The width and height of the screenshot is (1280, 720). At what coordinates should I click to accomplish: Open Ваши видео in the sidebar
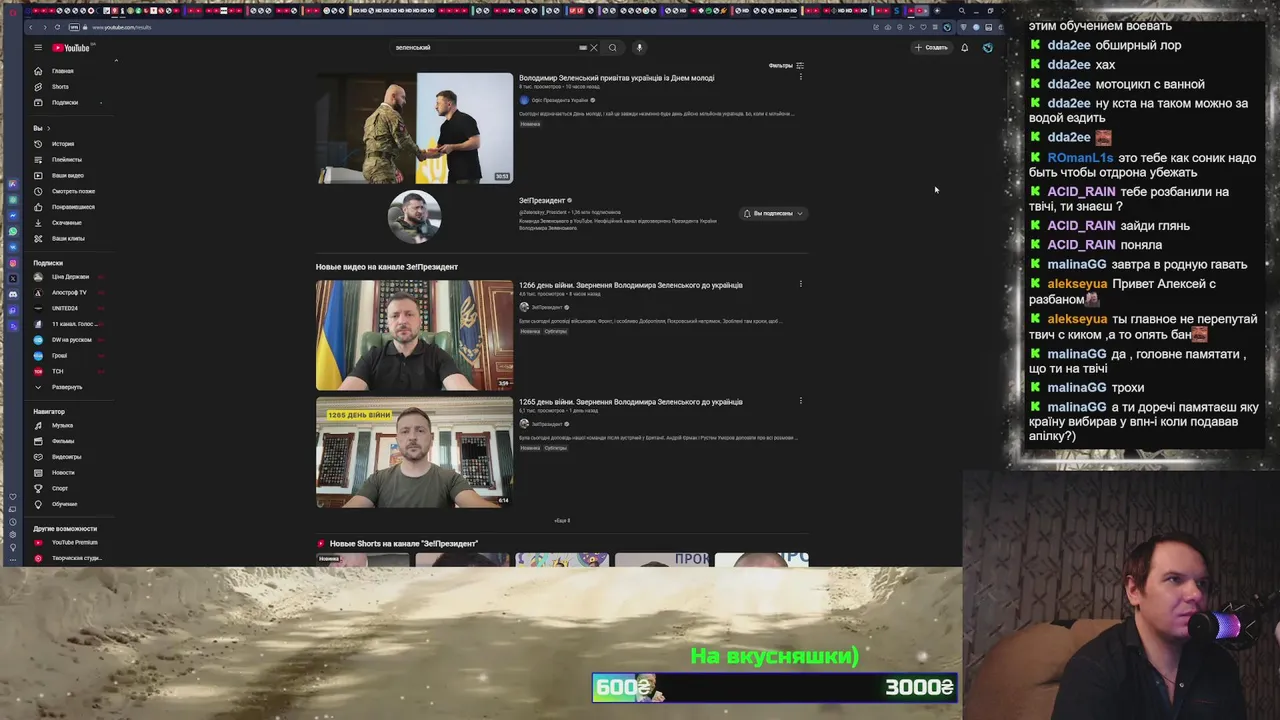point(67,175)
